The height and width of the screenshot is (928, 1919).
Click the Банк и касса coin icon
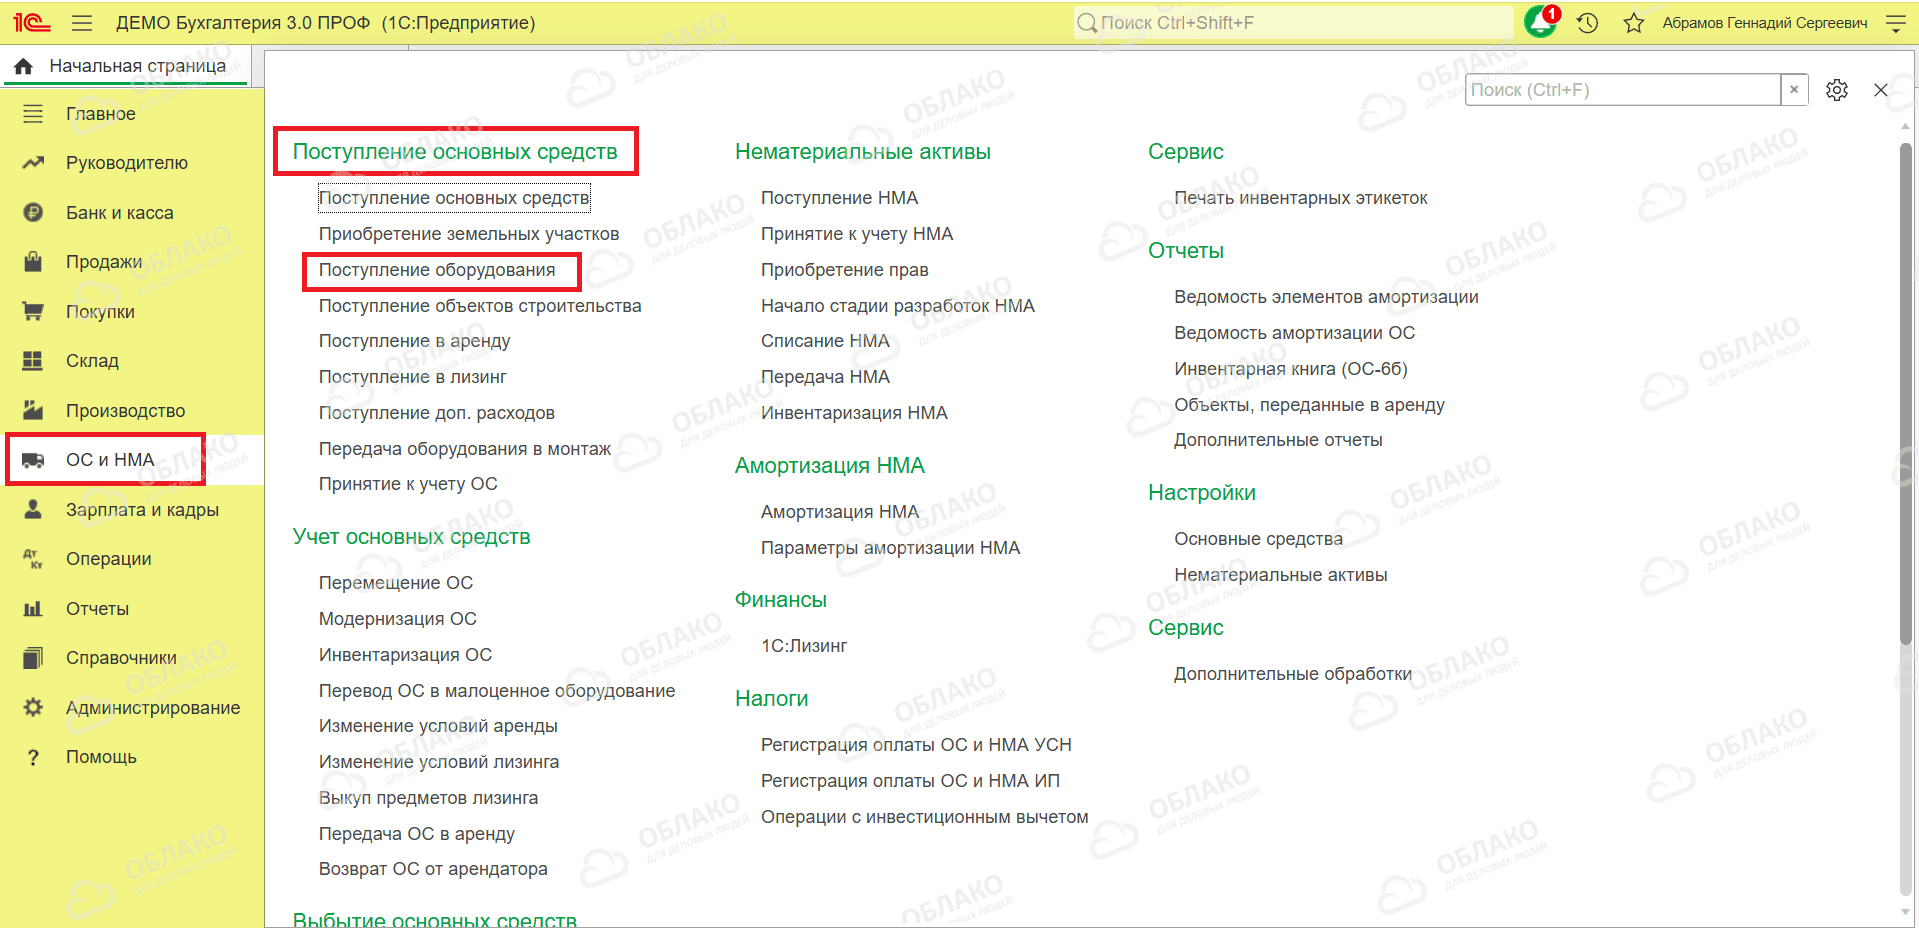(33, 212)
